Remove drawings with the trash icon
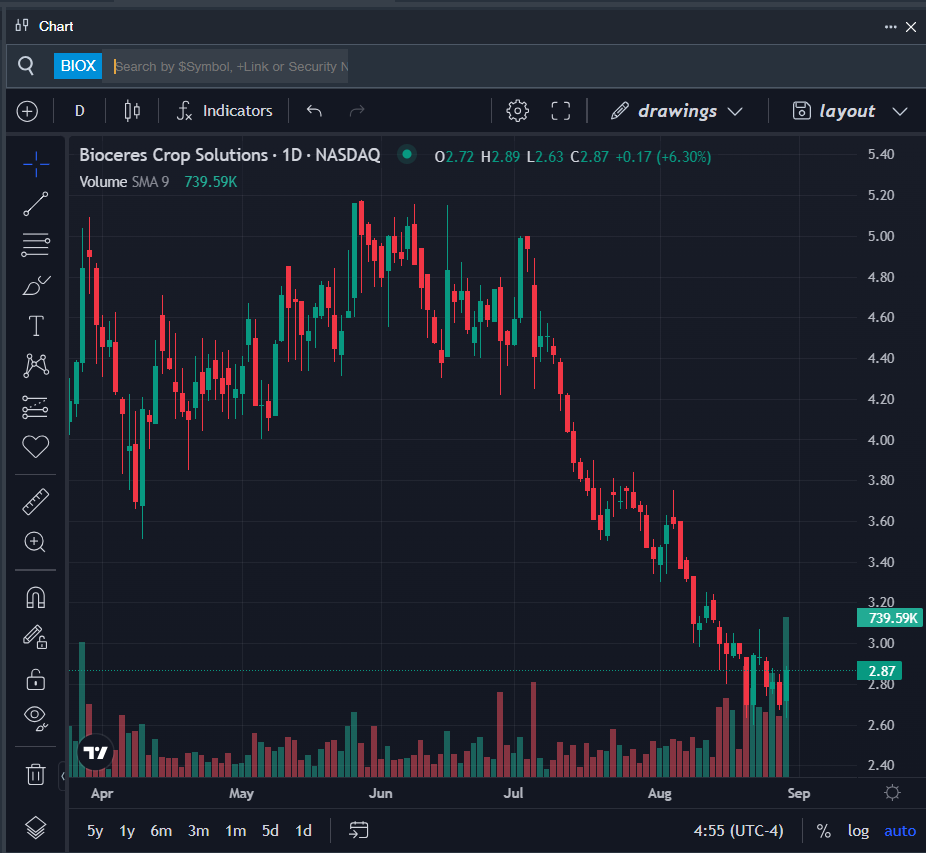 coord(35,773)
